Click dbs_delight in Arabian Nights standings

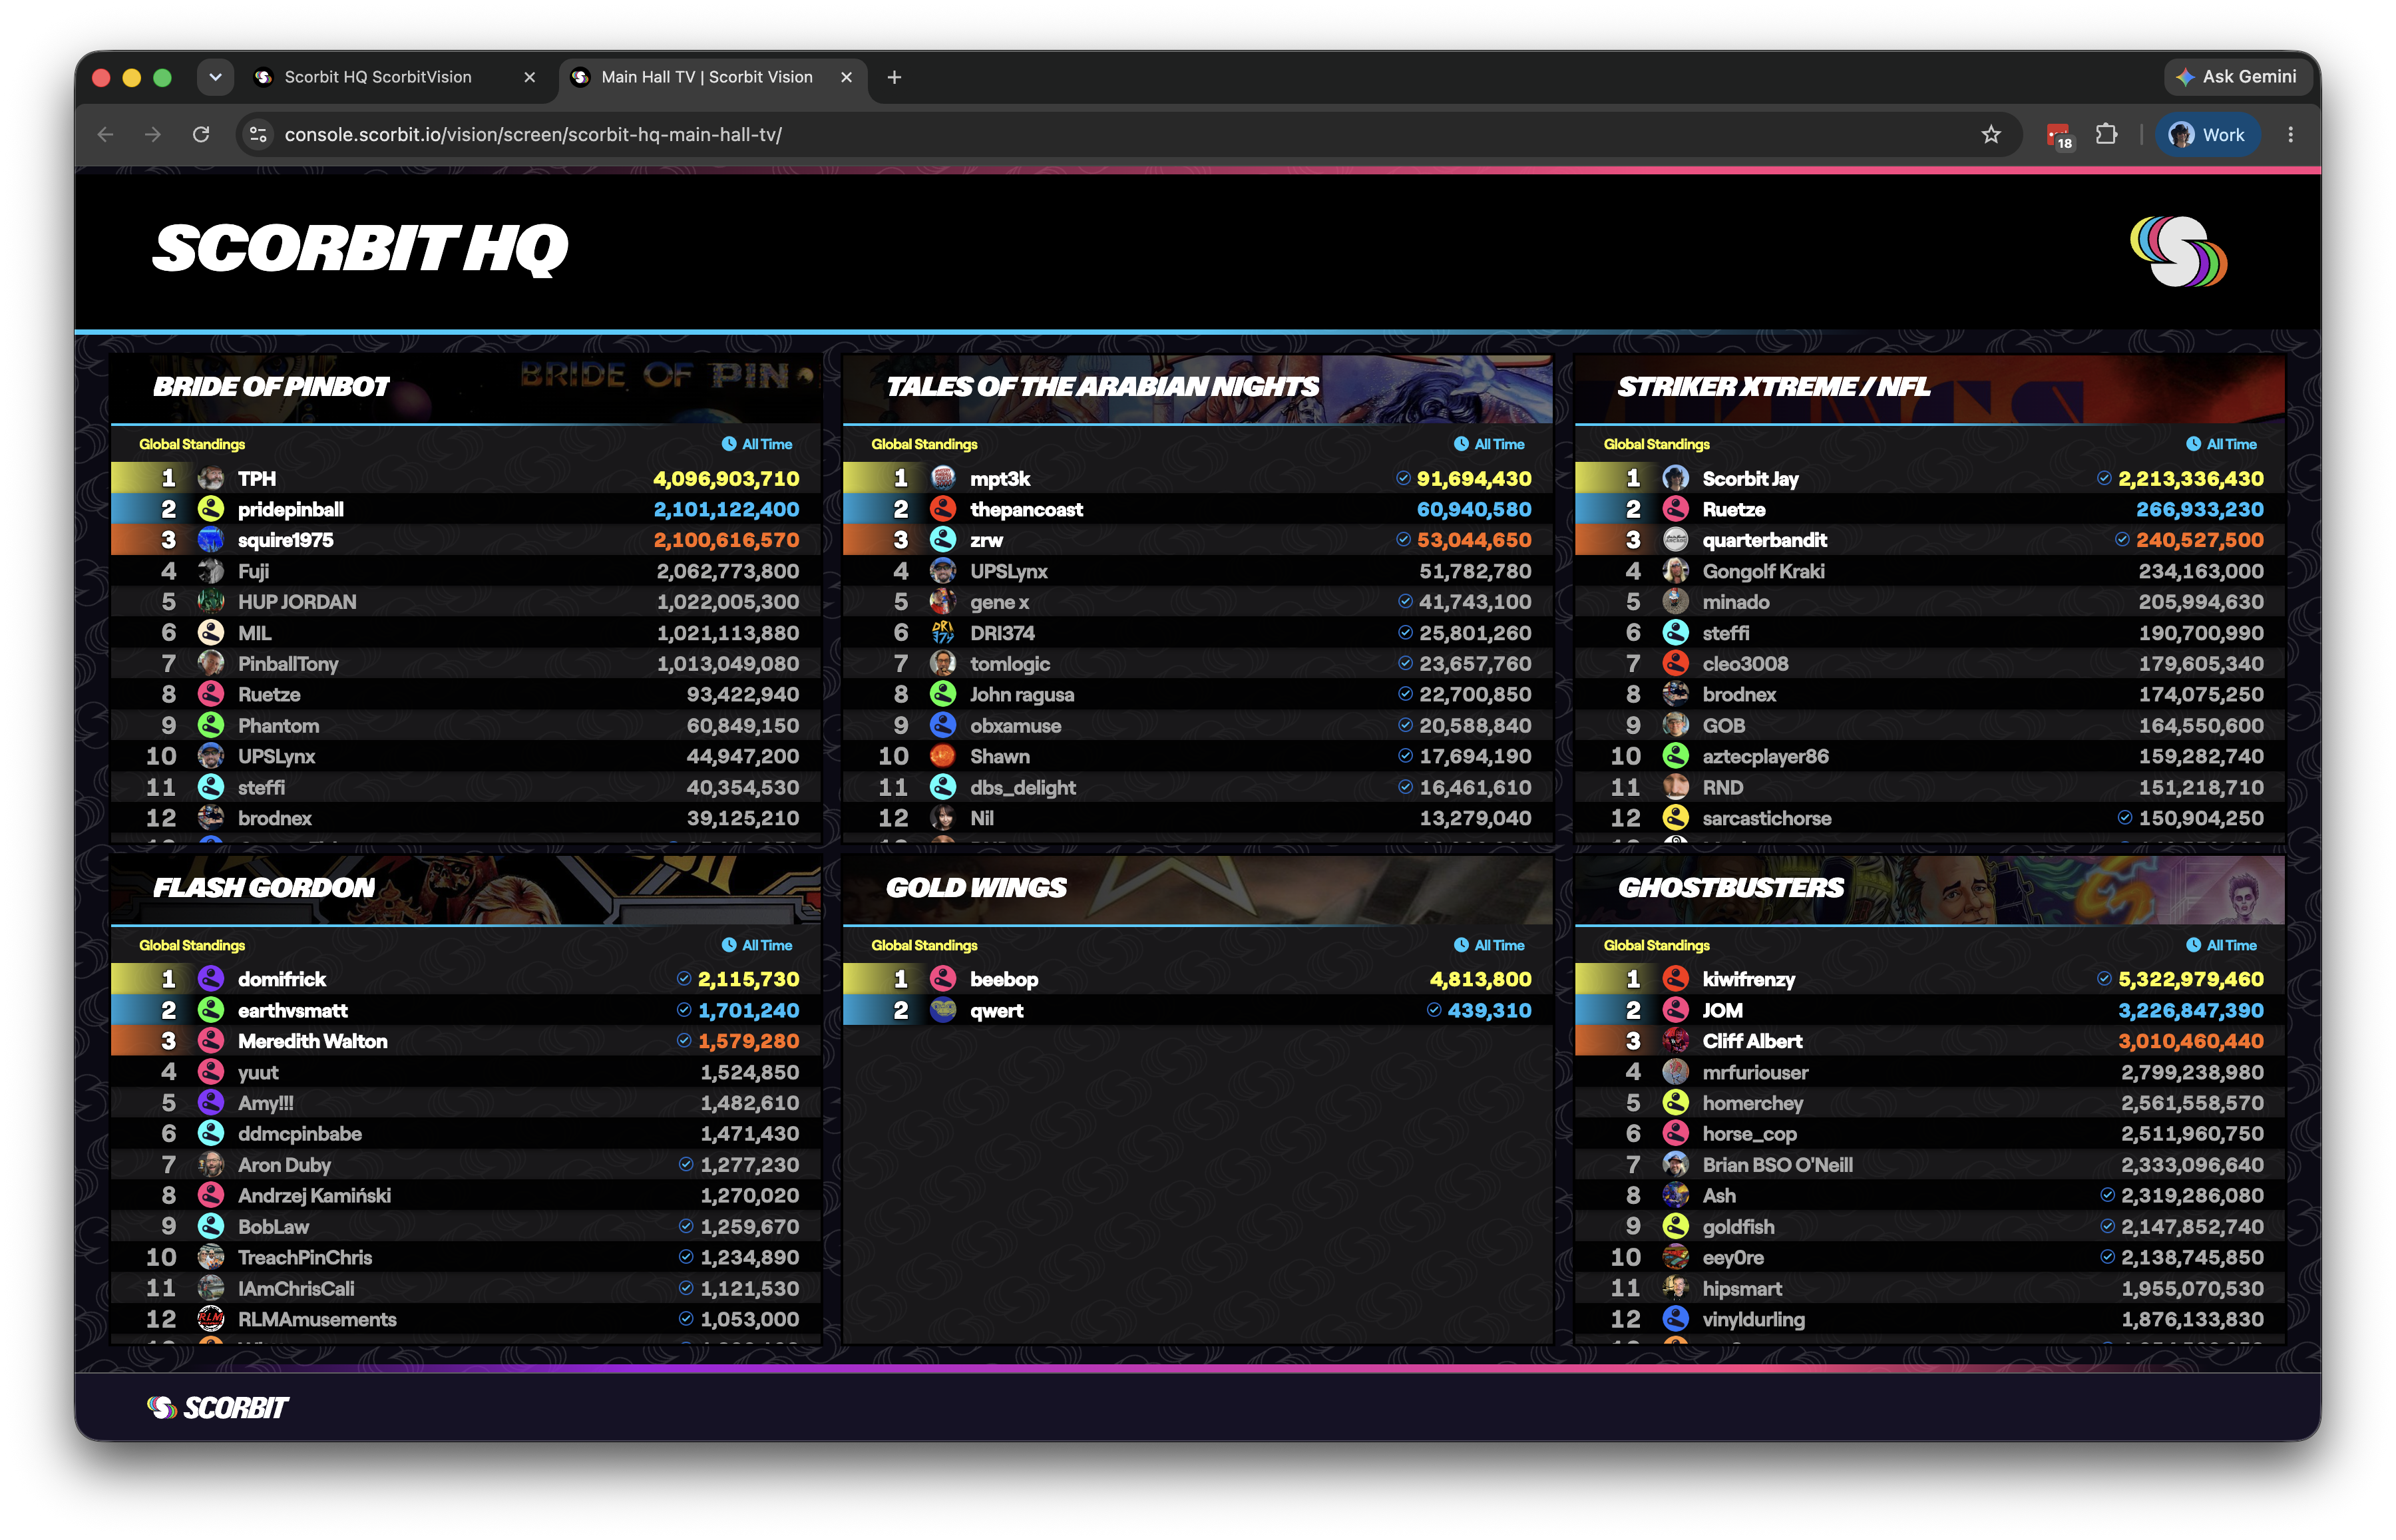(1022, 787)
